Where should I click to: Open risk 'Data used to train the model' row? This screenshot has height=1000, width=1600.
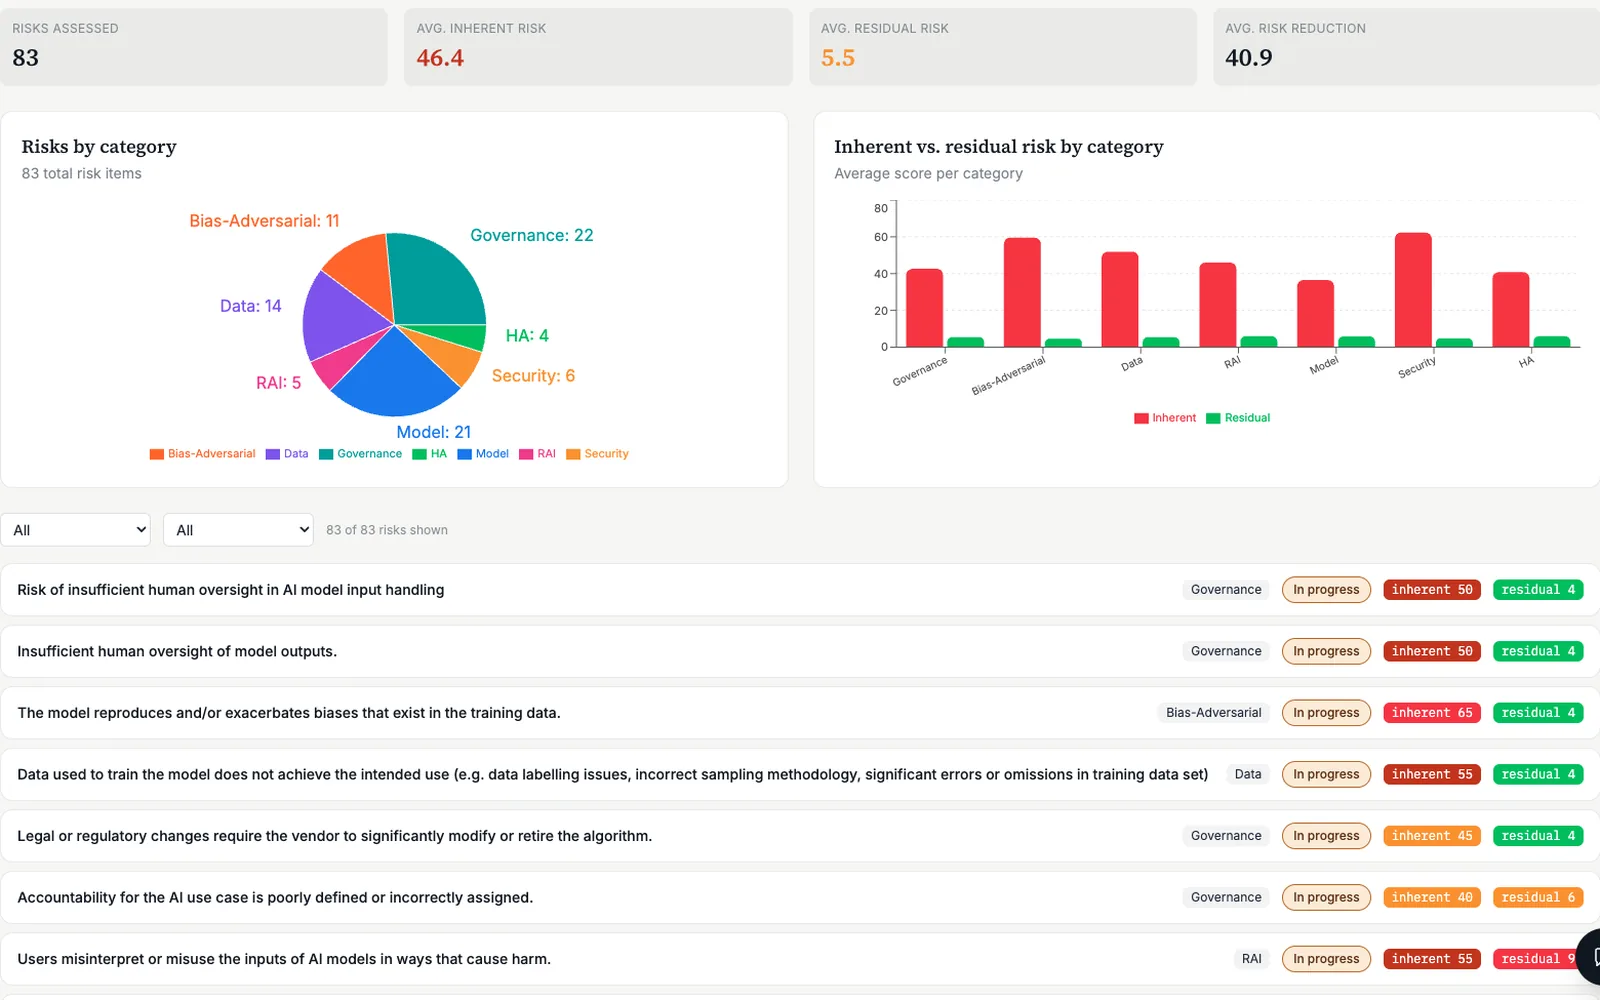pos(800,774)
